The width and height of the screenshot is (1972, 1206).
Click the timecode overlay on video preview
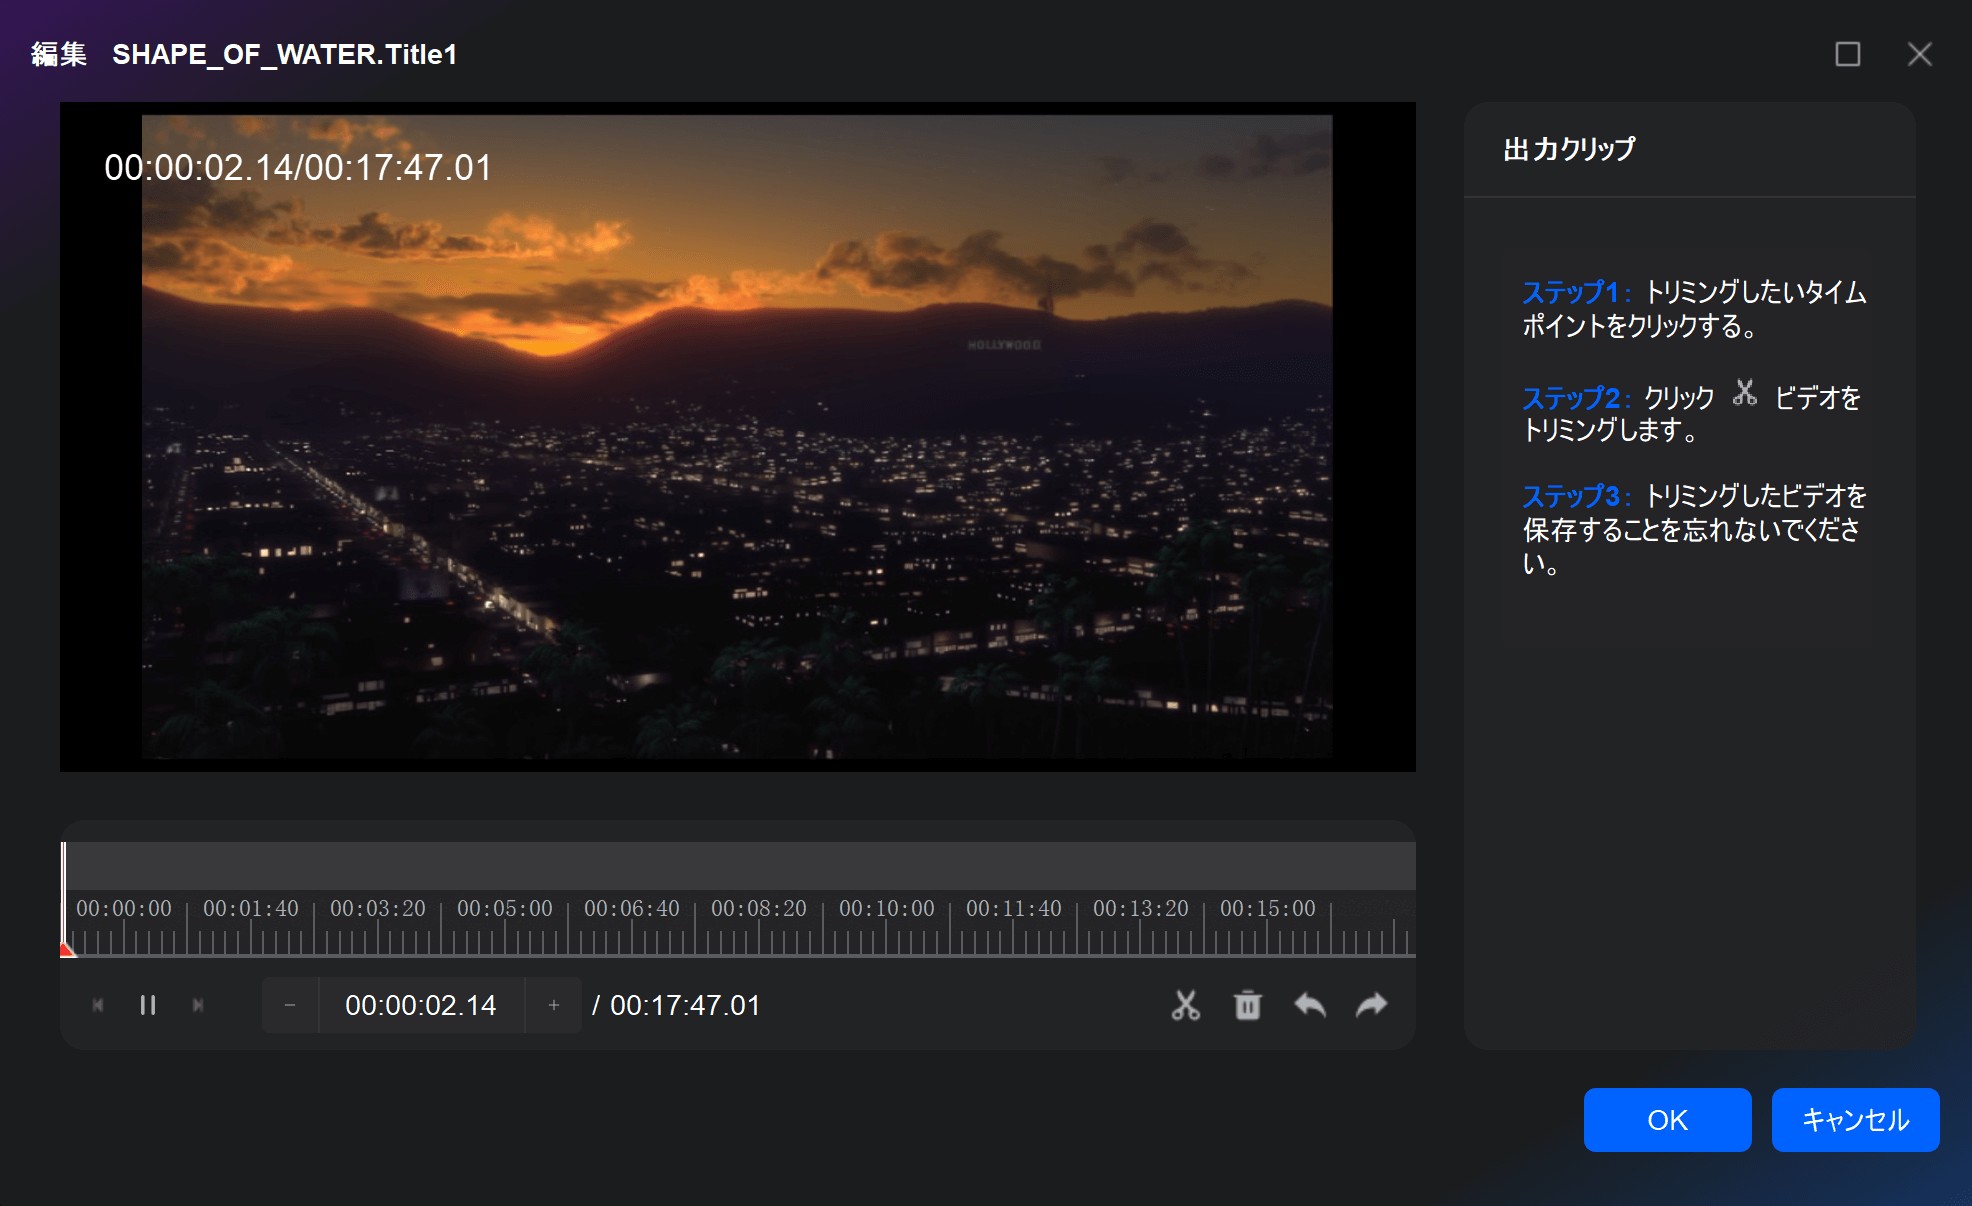click(x=298, y=168)
